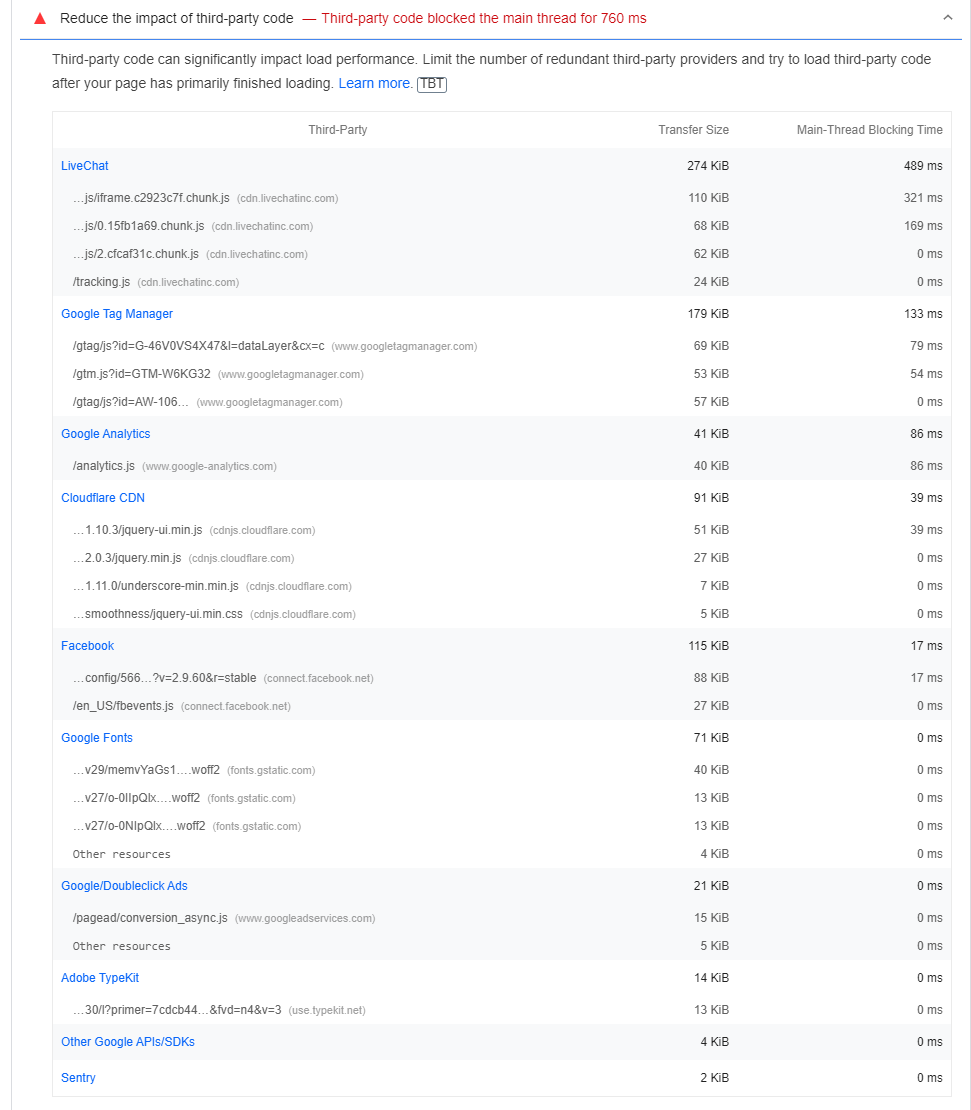This screenshot has height=1110, width=971.
Task: Sort by Main-Thread Blocking Time header
Action: (x=868, y=129)
